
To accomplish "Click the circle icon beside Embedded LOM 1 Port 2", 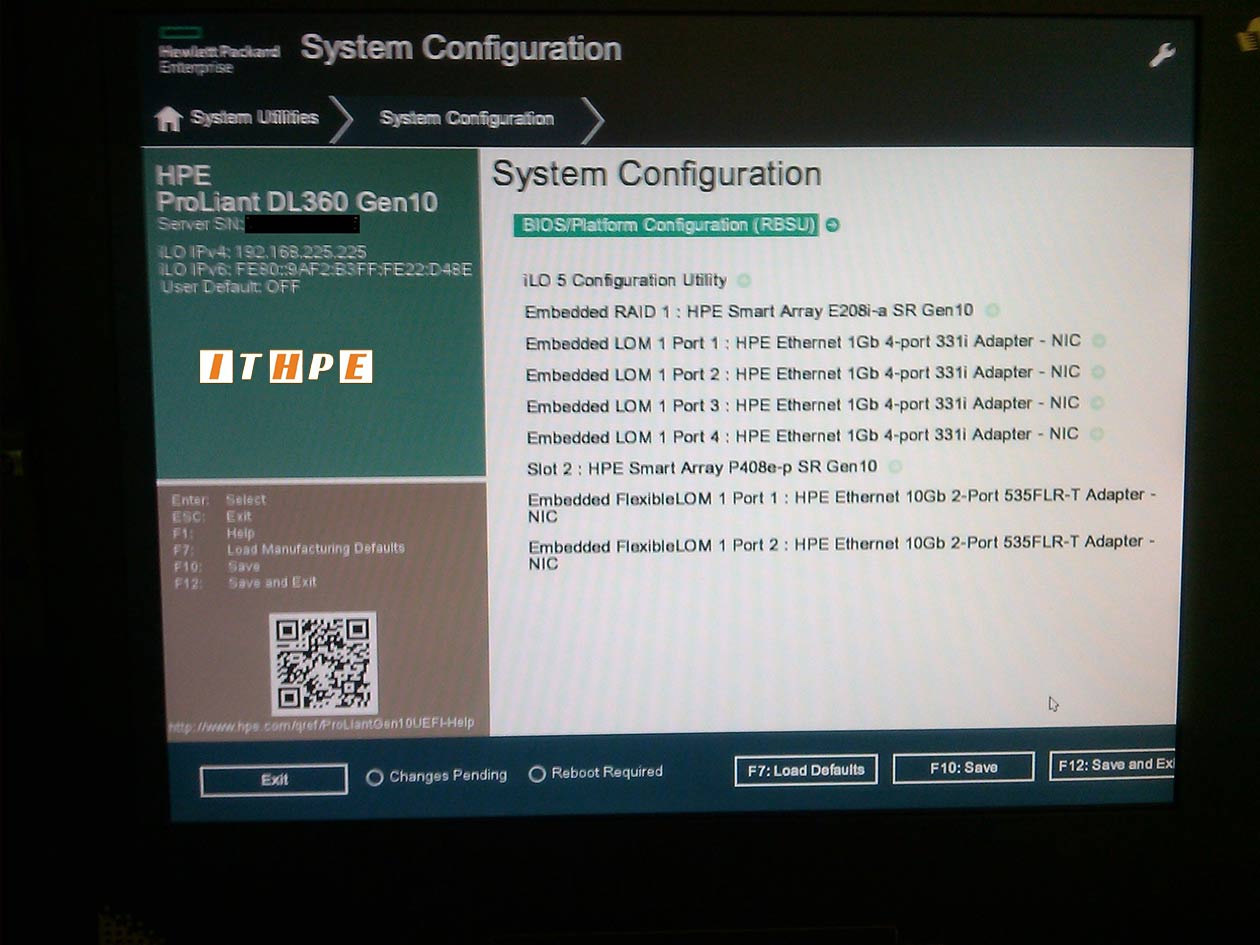I will [1098, 372].
